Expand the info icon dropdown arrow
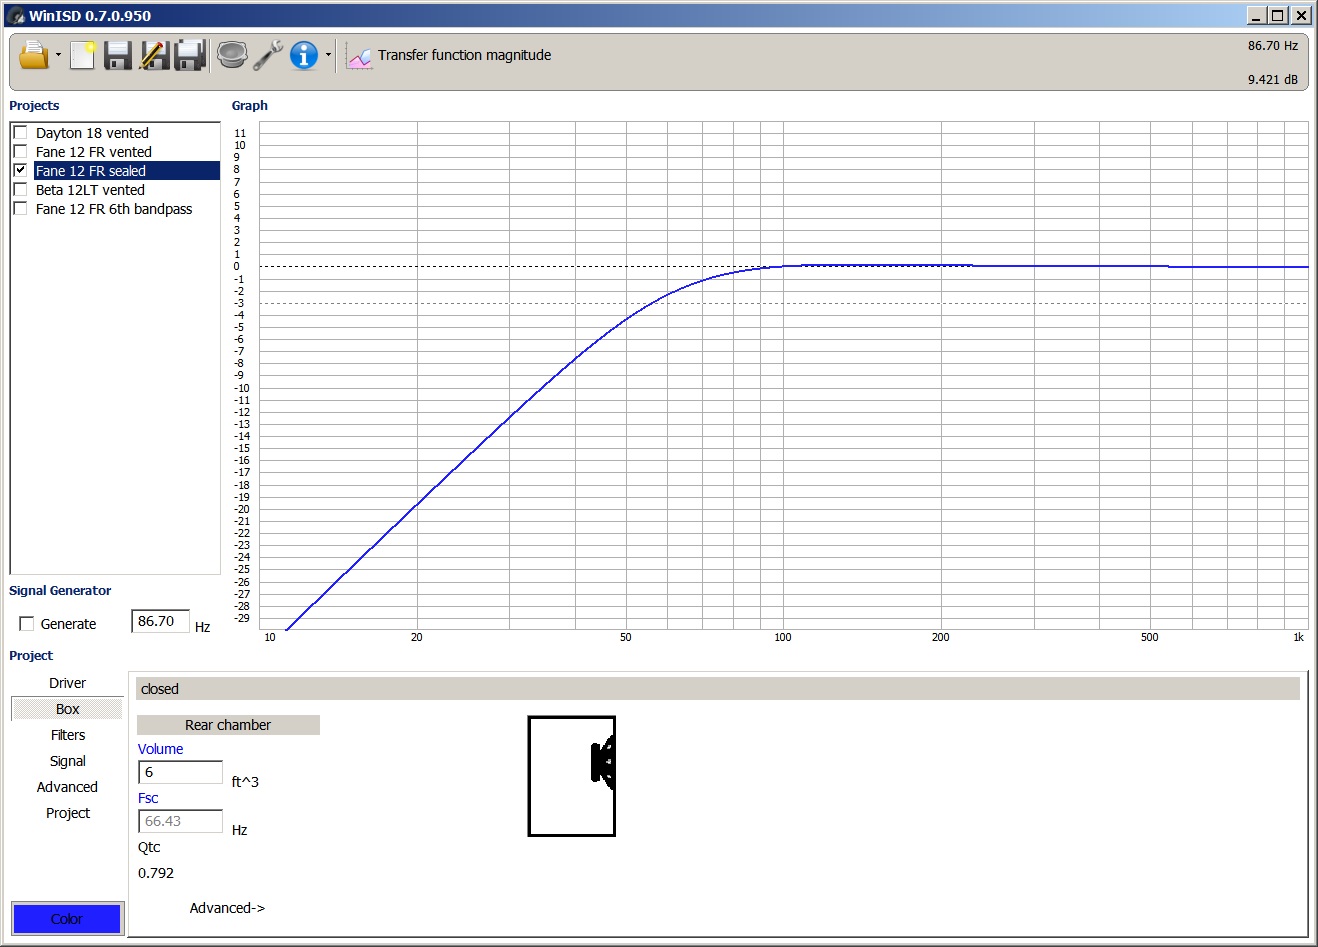 pyautogui.click(x=328, y=55)
